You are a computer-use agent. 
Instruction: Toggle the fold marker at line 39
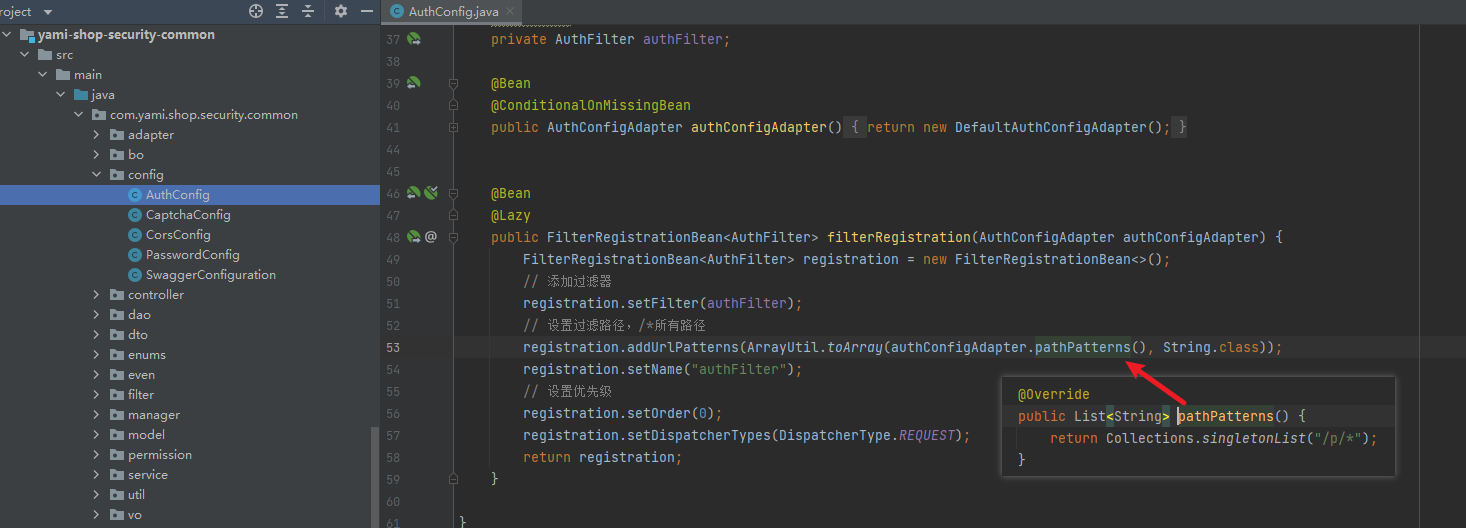453,83
